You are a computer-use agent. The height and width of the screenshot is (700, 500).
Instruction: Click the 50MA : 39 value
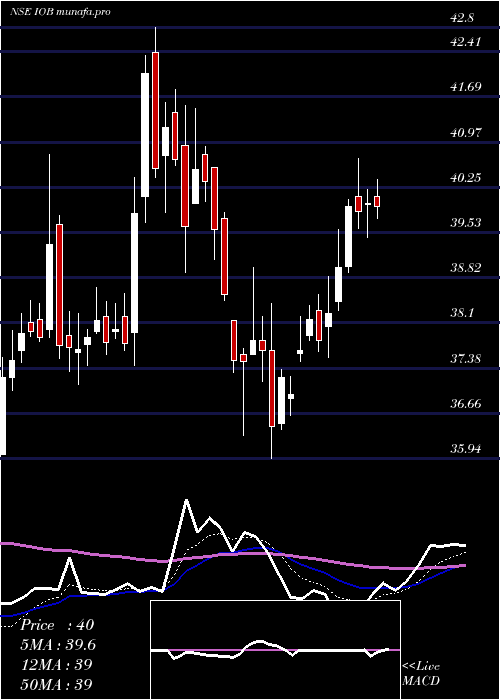tap(57, 684)
